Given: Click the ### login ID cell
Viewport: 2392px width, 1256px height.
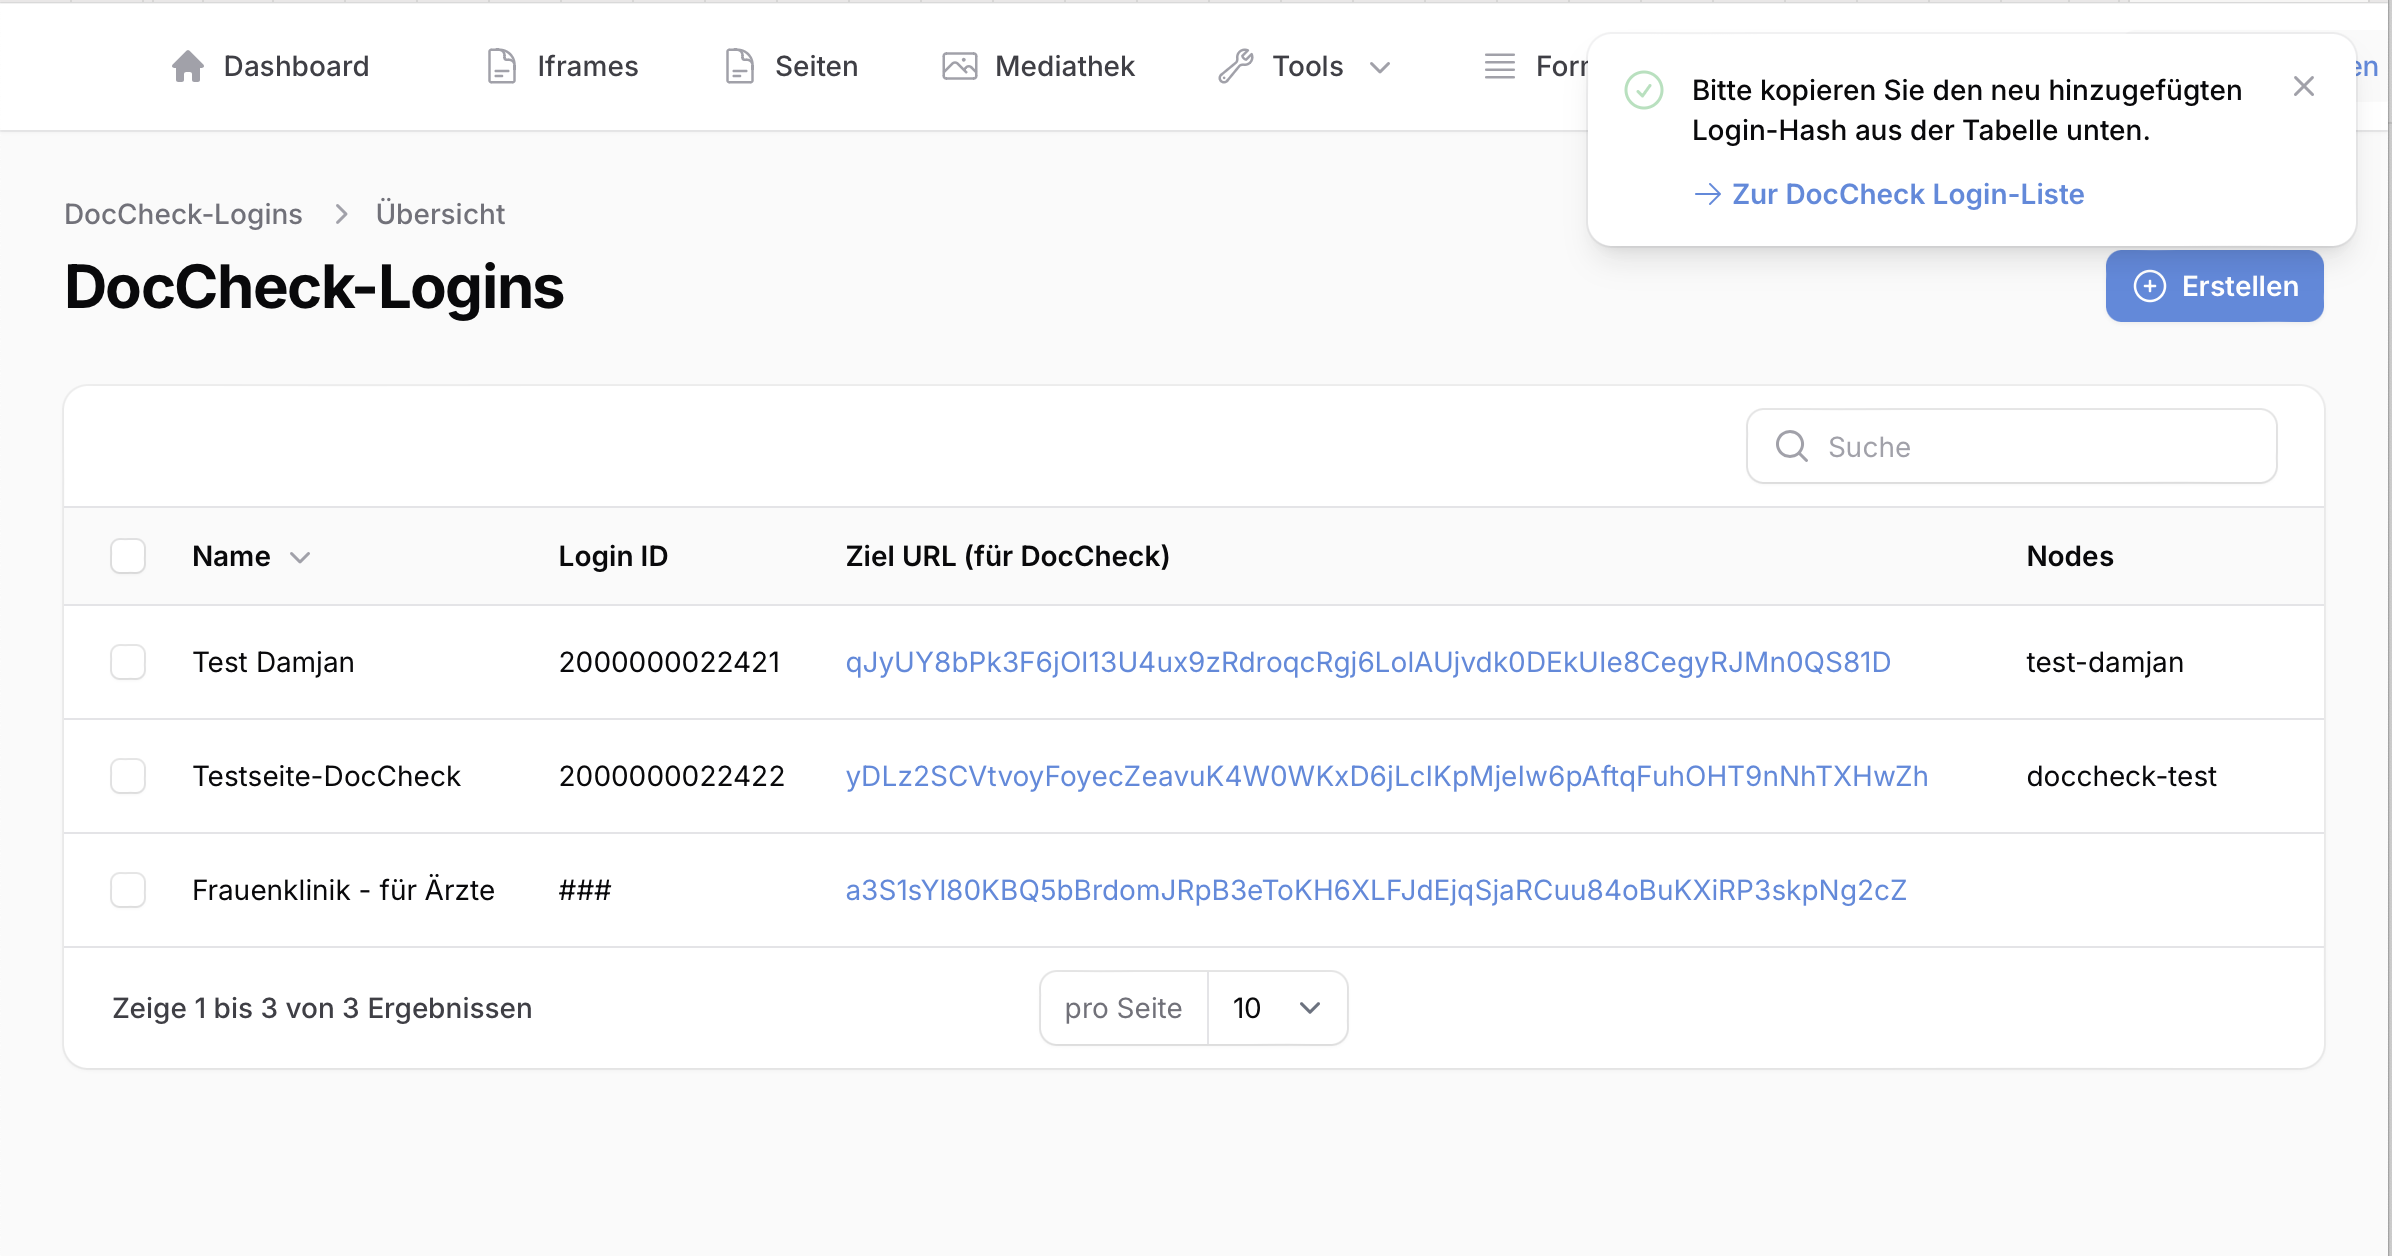Looking at the screenshot, I should point(585,890).
